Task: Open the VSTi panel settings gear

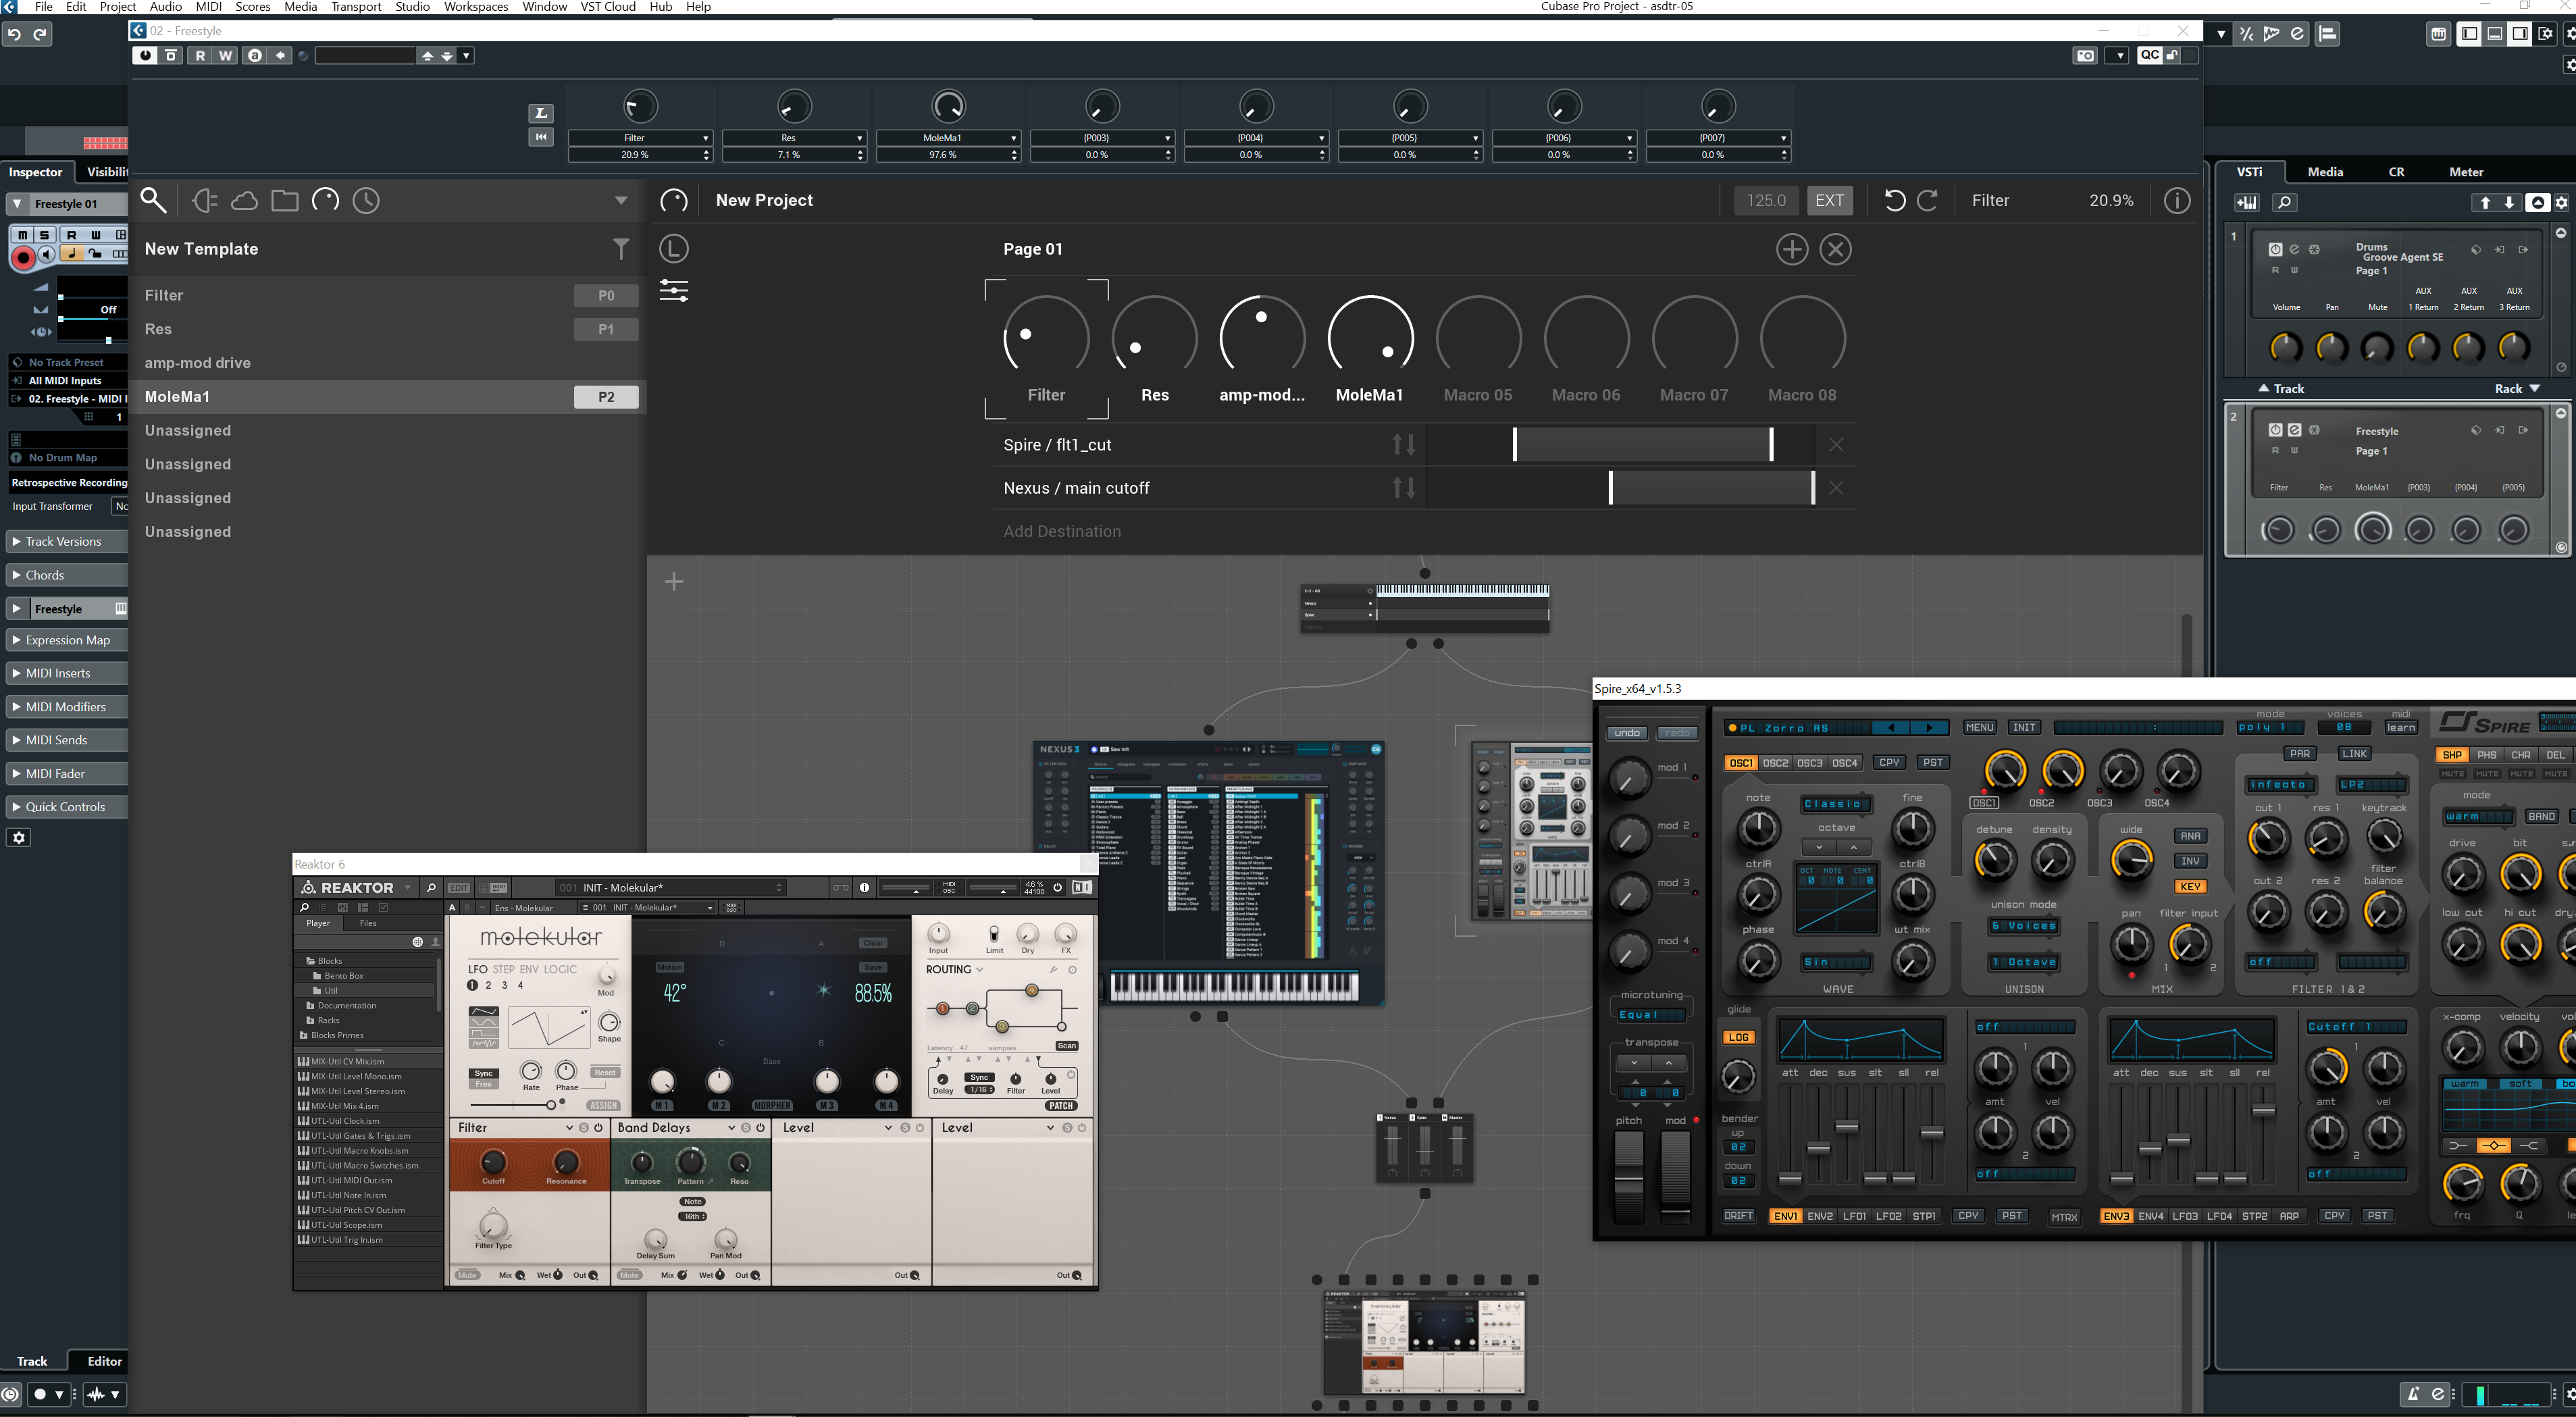Action: click(2561, 203)
